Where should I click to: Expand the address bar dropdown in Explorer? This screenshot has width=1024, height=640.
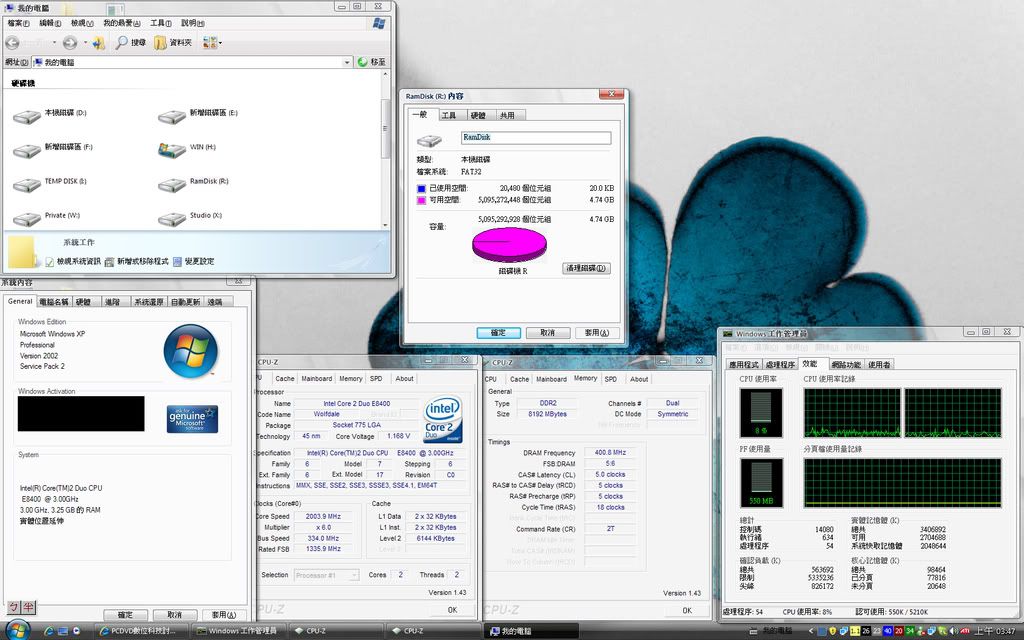(x=347, y=62)
